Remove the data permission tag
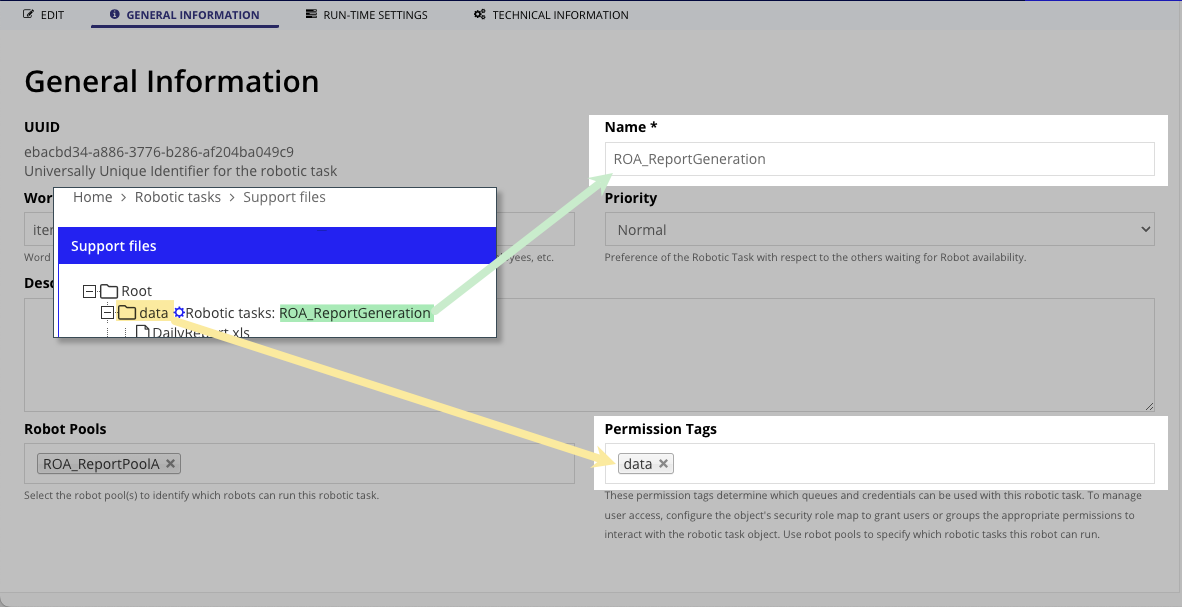Screen dimensions: 1182x607 663,464
